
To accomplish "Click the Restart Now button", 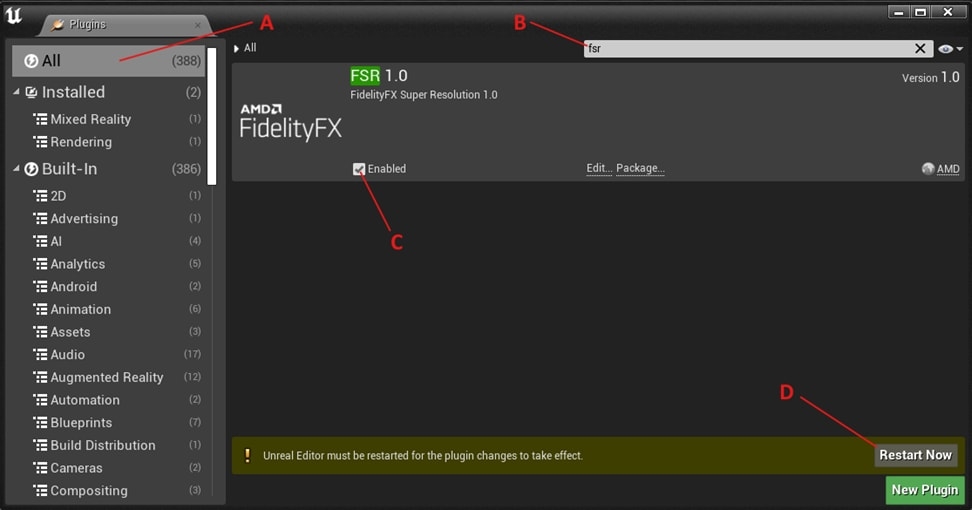I will pyautogui.click(x=916, y=455).
